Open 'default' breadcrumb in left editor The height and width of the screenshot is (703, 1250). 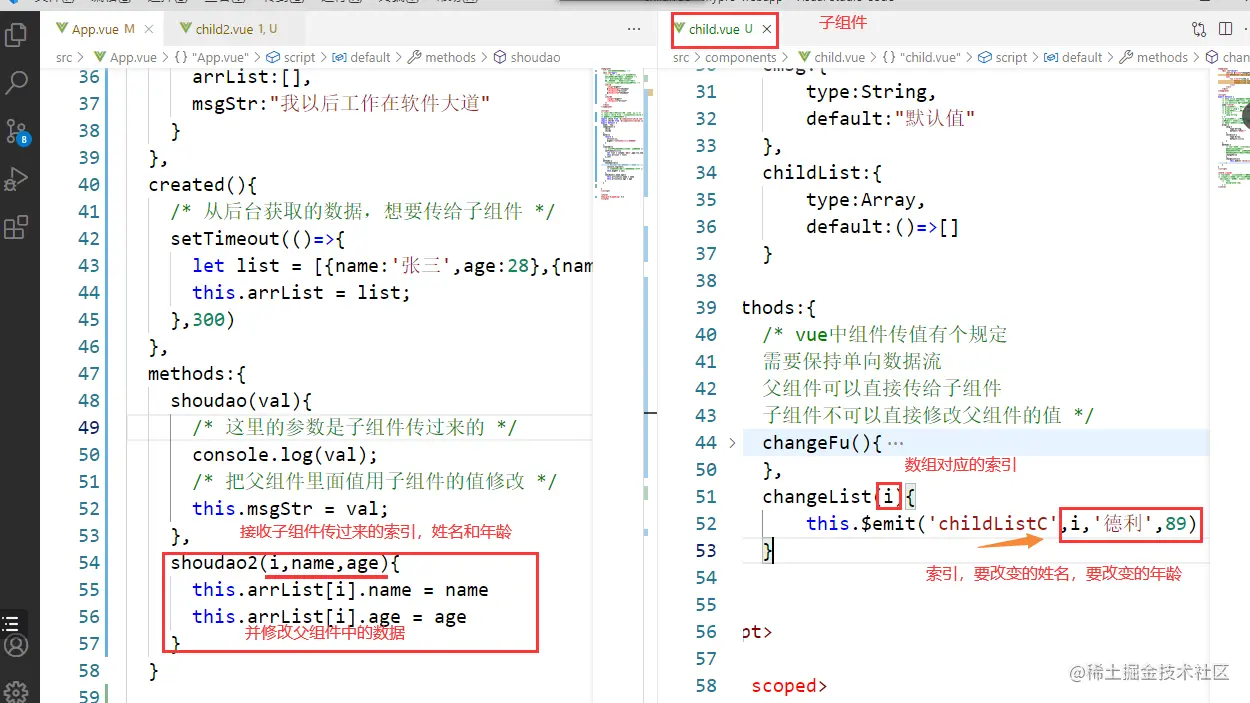[x=361, y=57]
